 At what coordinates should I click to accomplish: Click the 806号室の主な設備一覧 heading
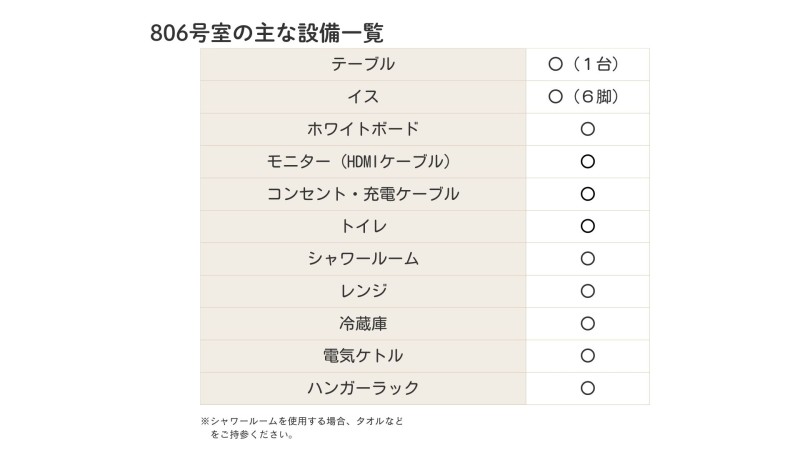(x=267, y=32)
